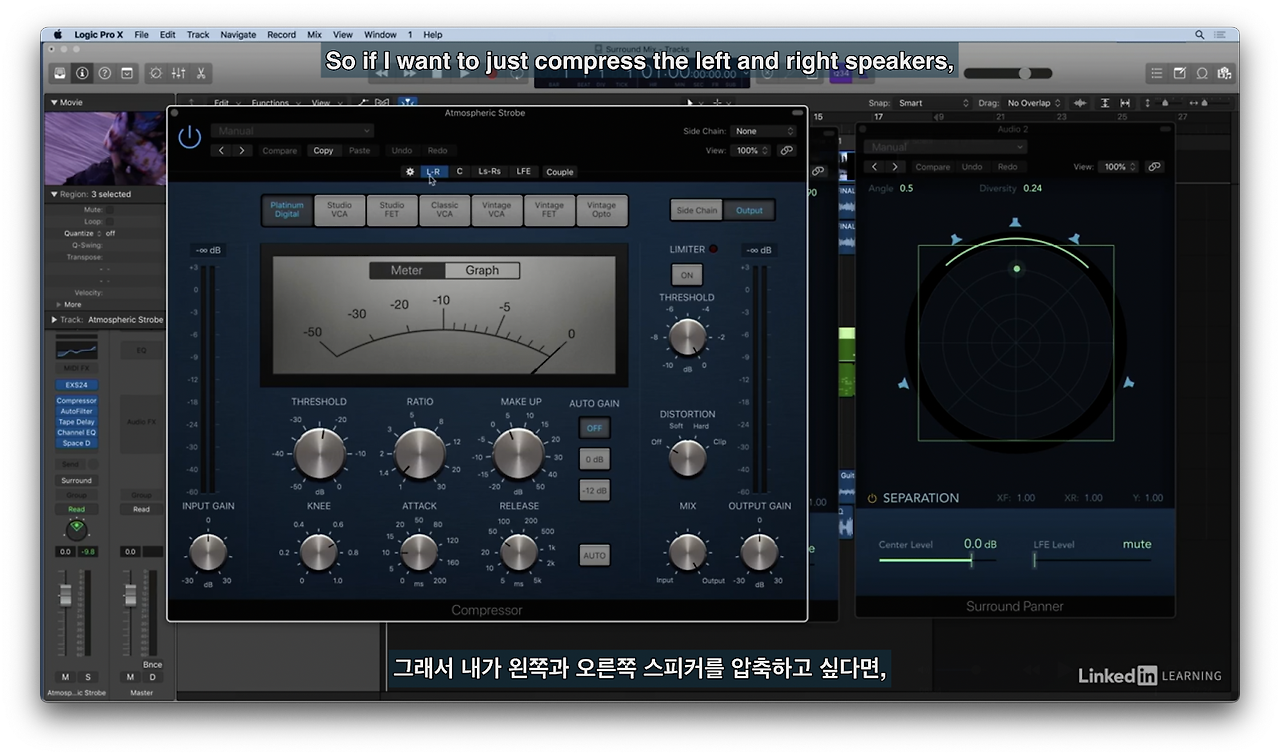Open the List Editors icon
Image resolution: width=1280 pixels, height=756 pixels.
(x=1157, y=73)
